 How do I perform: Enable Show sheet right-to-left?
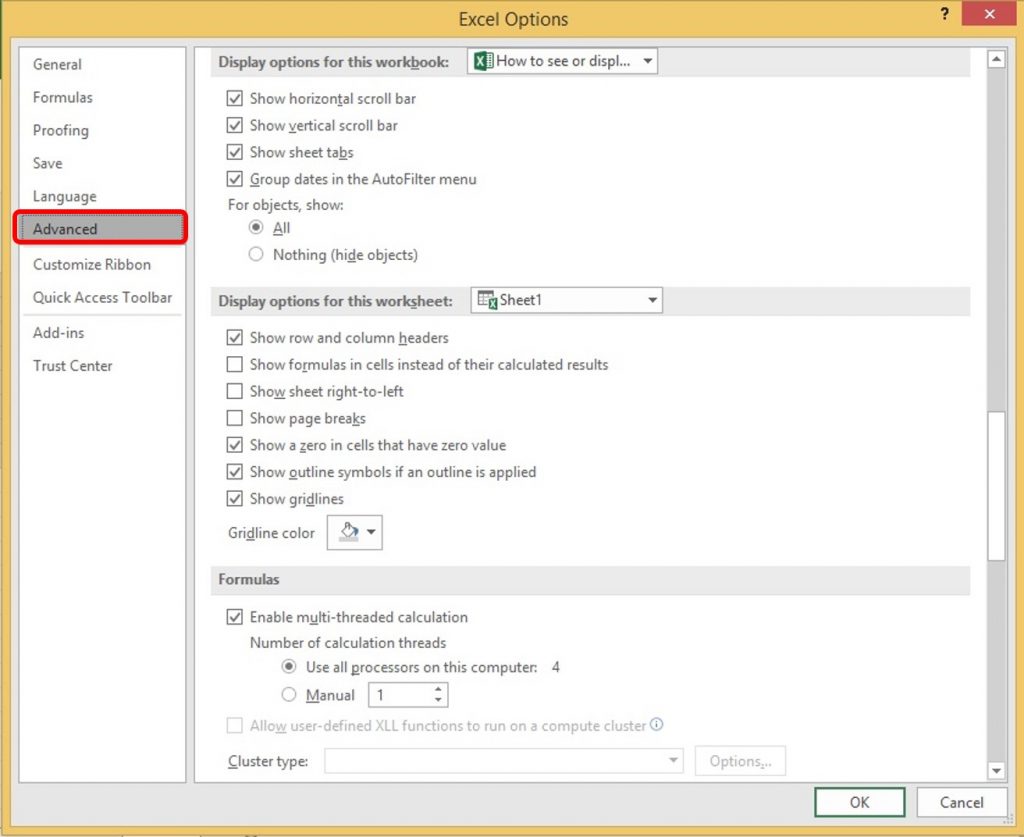[234, 391]
